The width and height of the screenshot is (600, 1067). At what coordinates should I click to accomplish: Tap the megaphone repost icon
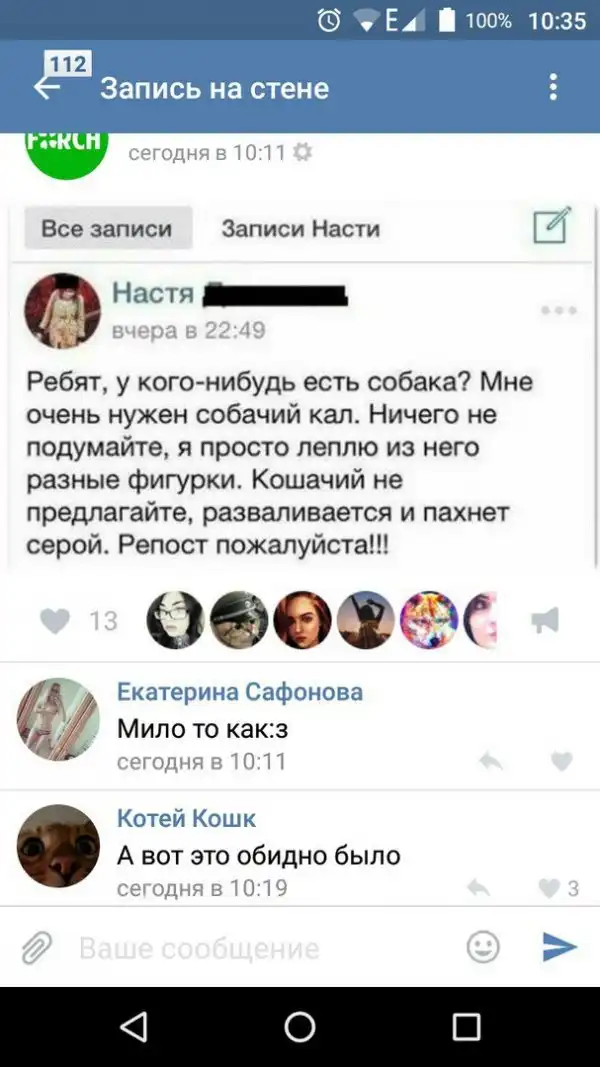point(545,621)
